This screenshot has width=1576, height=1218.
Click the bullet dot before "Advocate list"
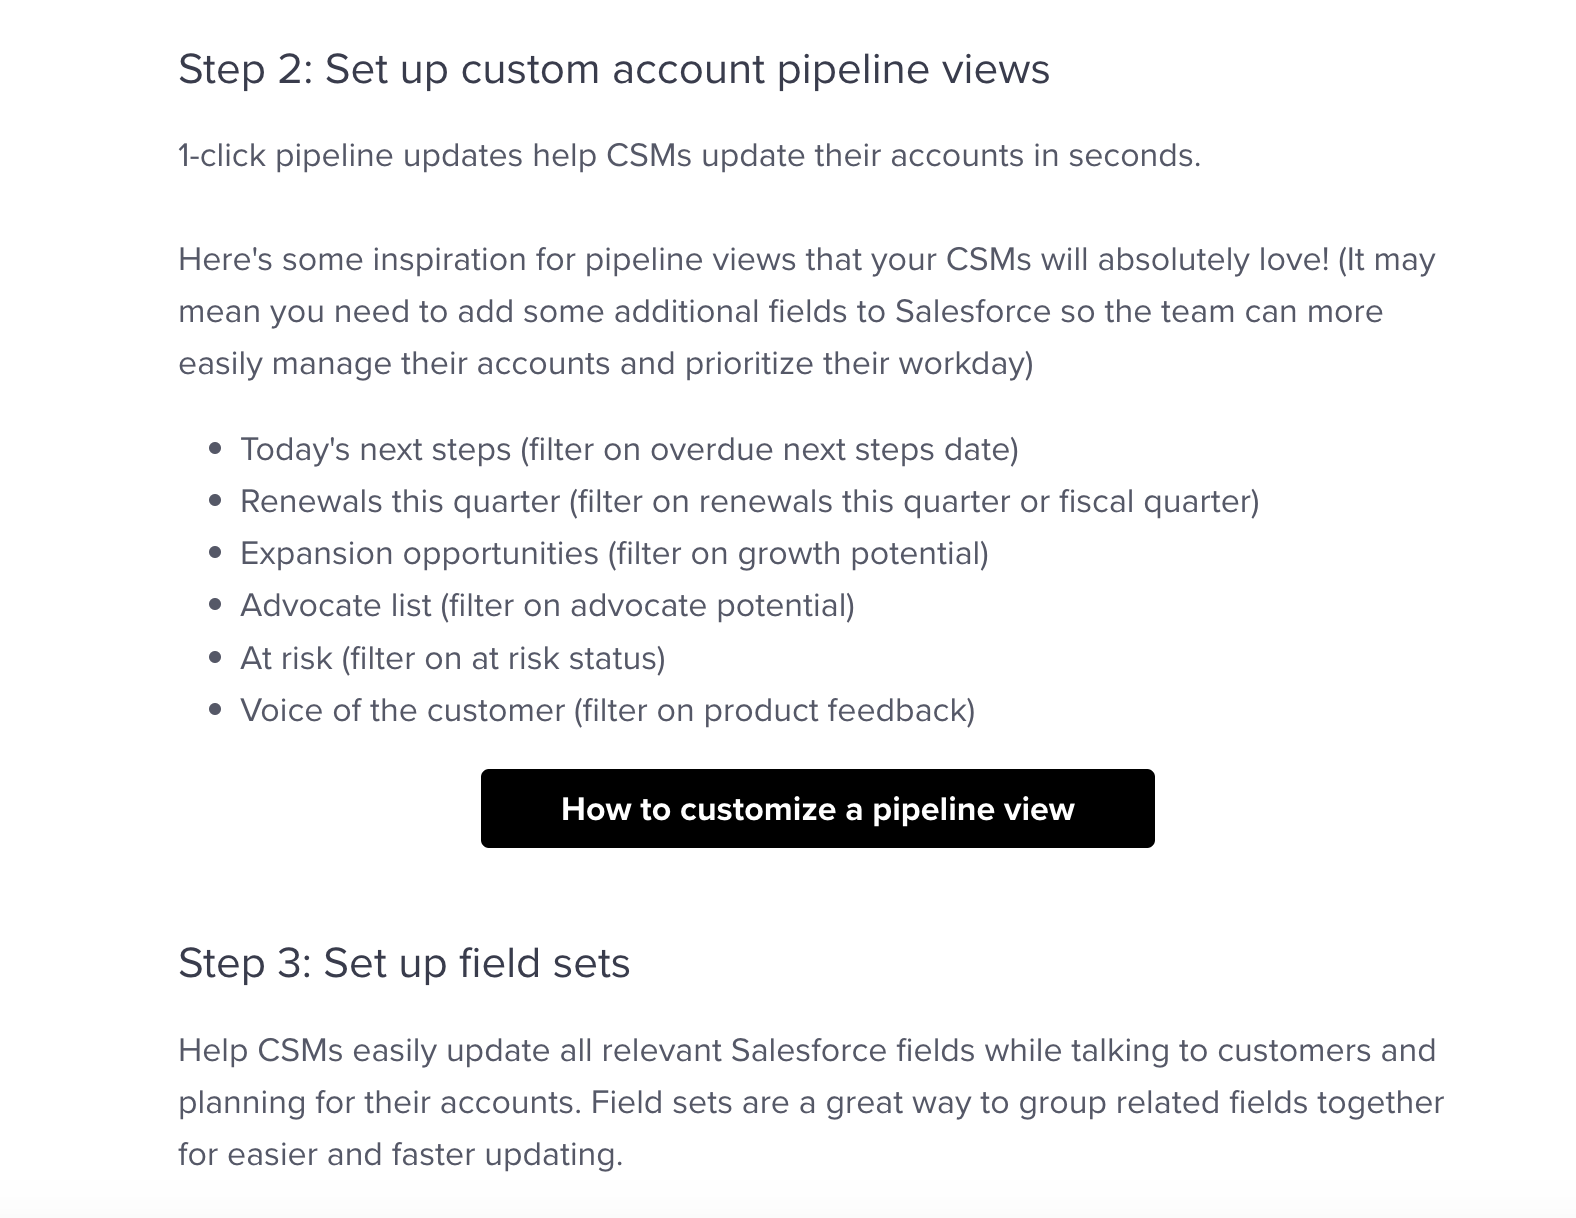(215, 605)
